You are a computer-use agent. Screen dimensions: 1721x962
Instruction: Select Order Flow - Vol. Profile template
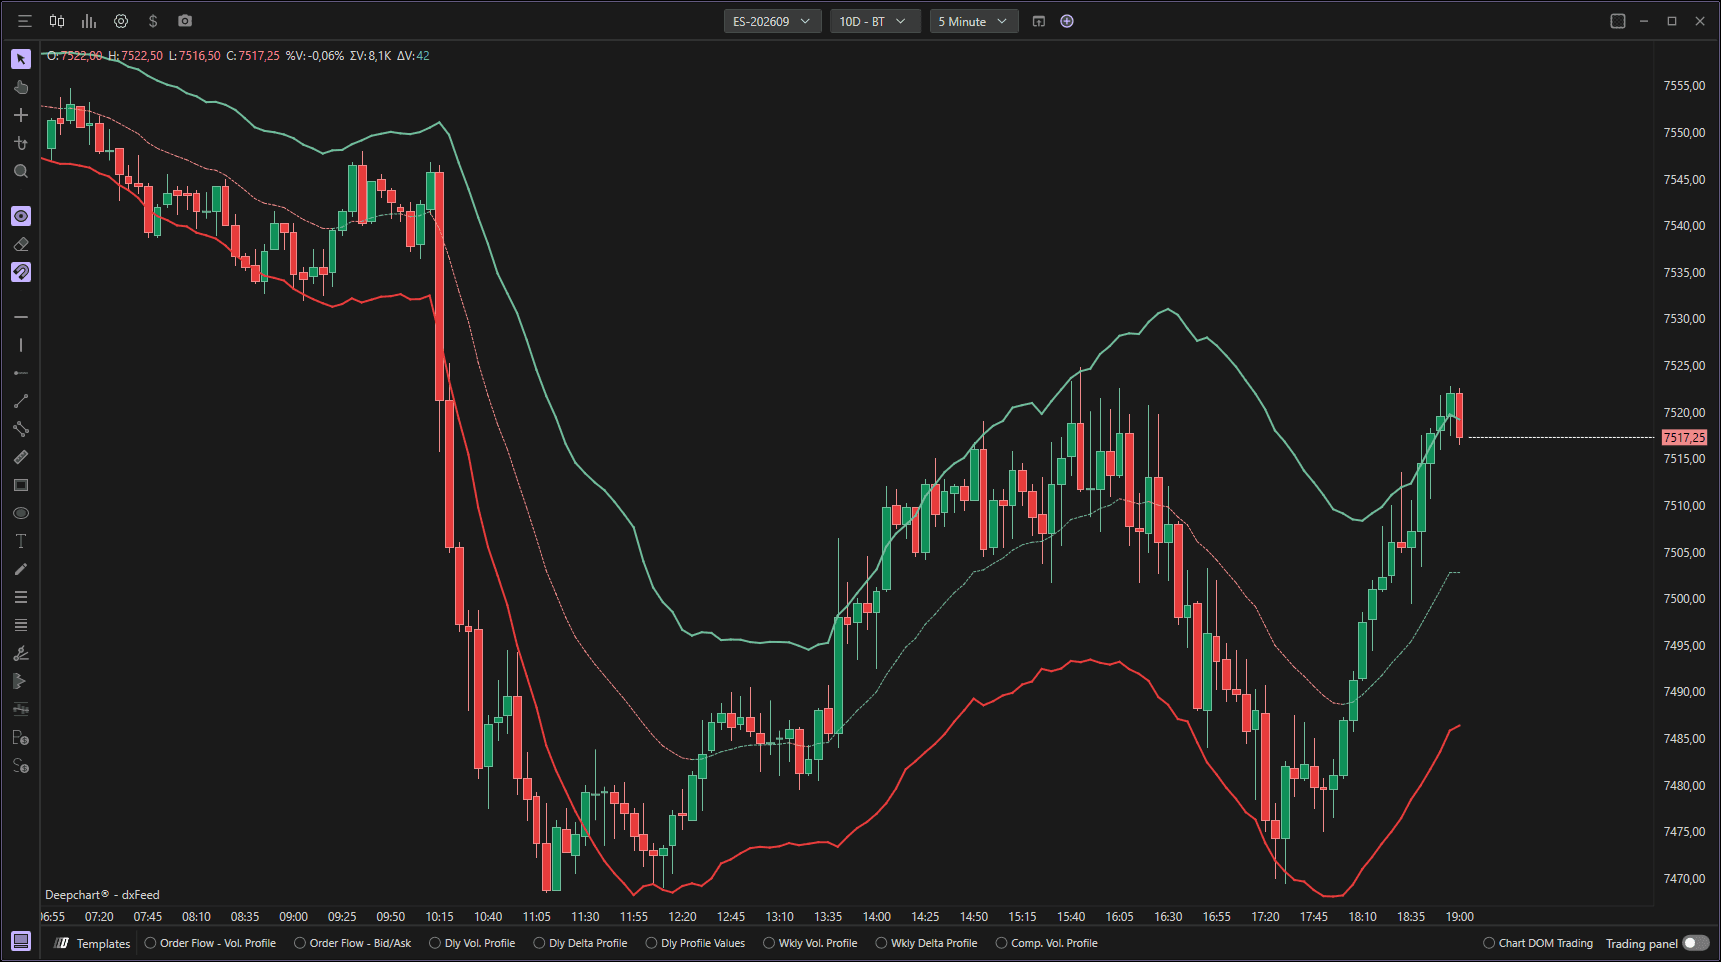click(210, 943)
